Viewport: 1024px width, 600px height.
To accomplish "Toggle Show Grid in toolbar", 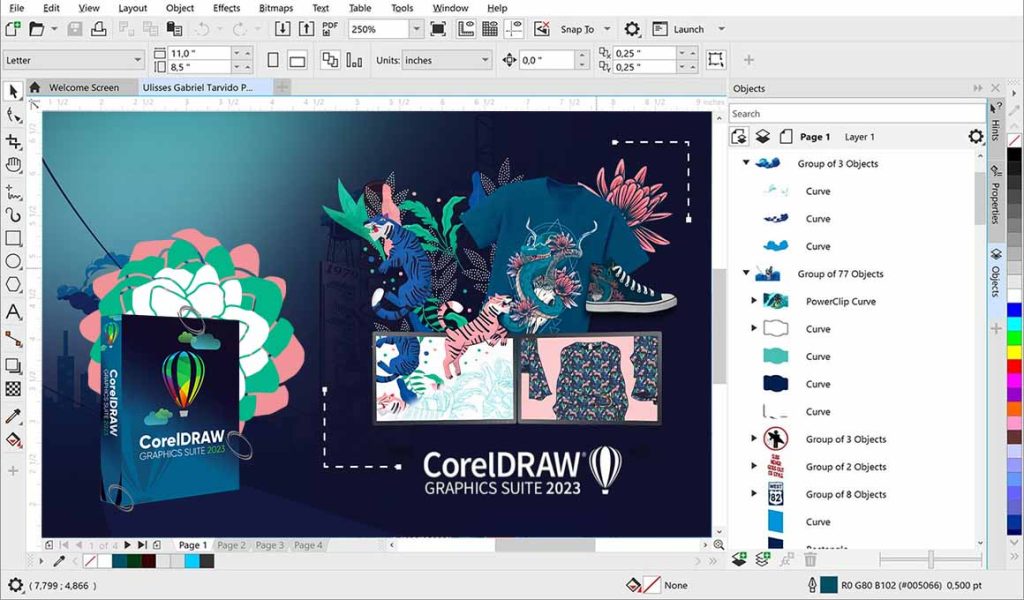I will [x=490, y=29].
